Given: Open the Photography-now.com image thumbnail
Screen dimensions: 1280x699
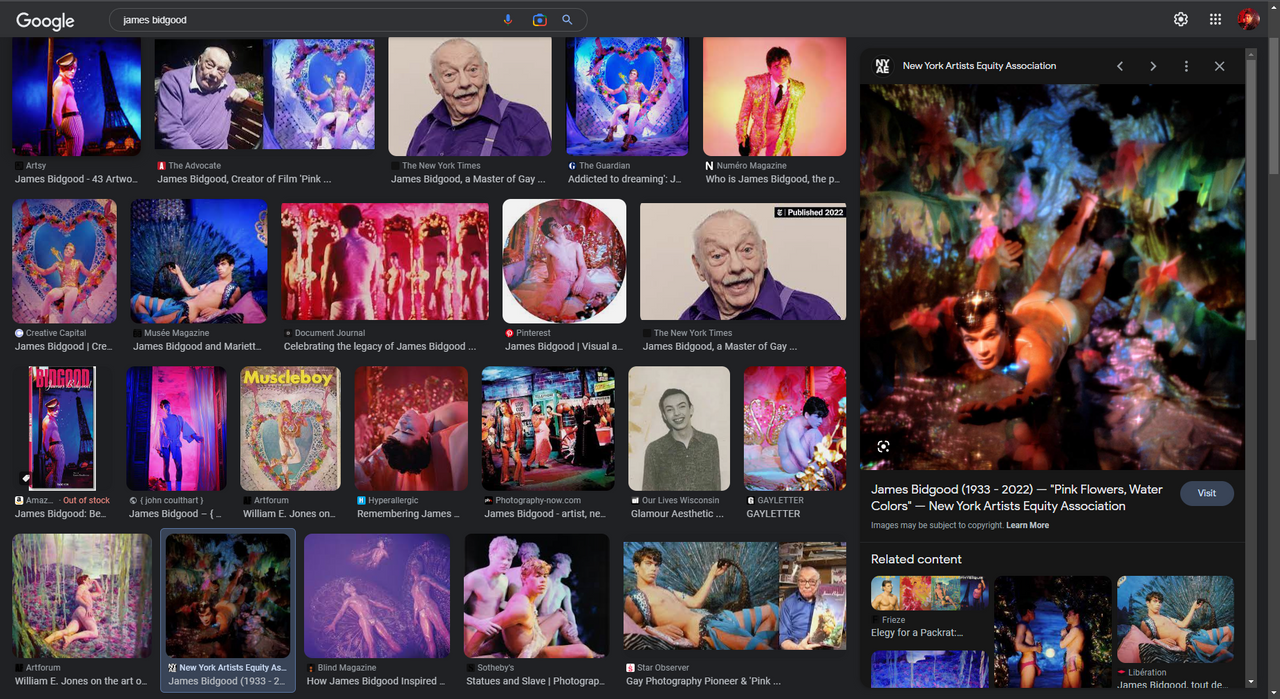Looking at the screenshot, I should 548,428.
